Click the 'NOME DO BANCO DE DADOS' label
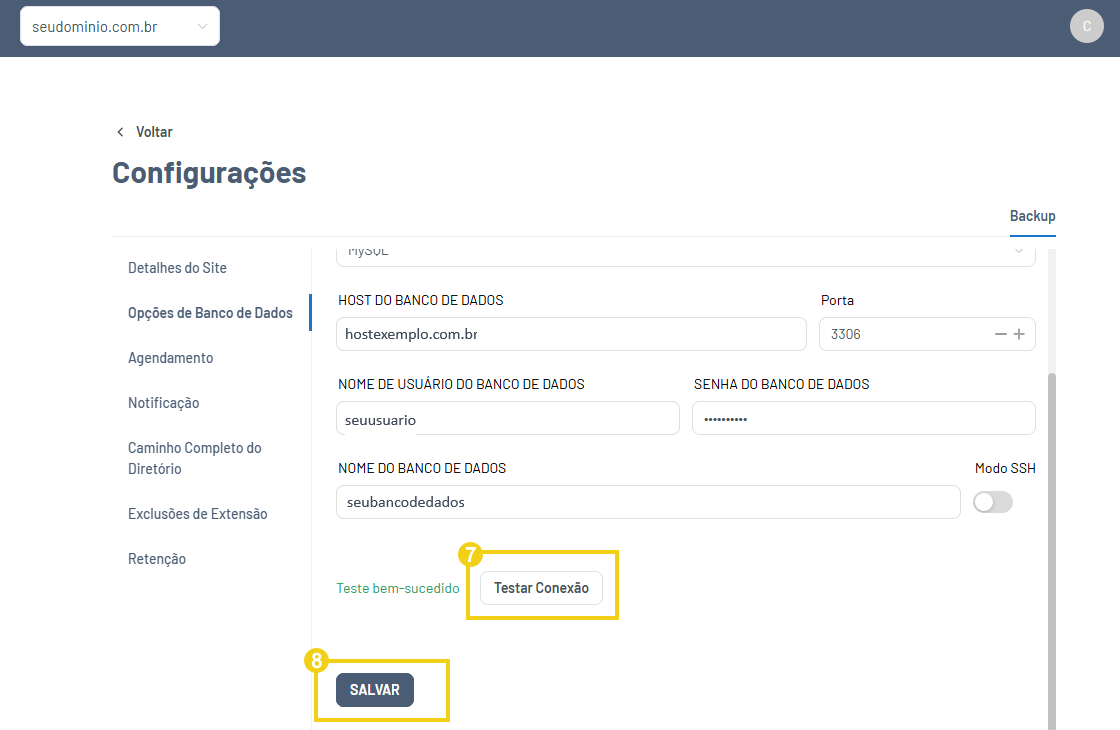 (x=422, y=469)
